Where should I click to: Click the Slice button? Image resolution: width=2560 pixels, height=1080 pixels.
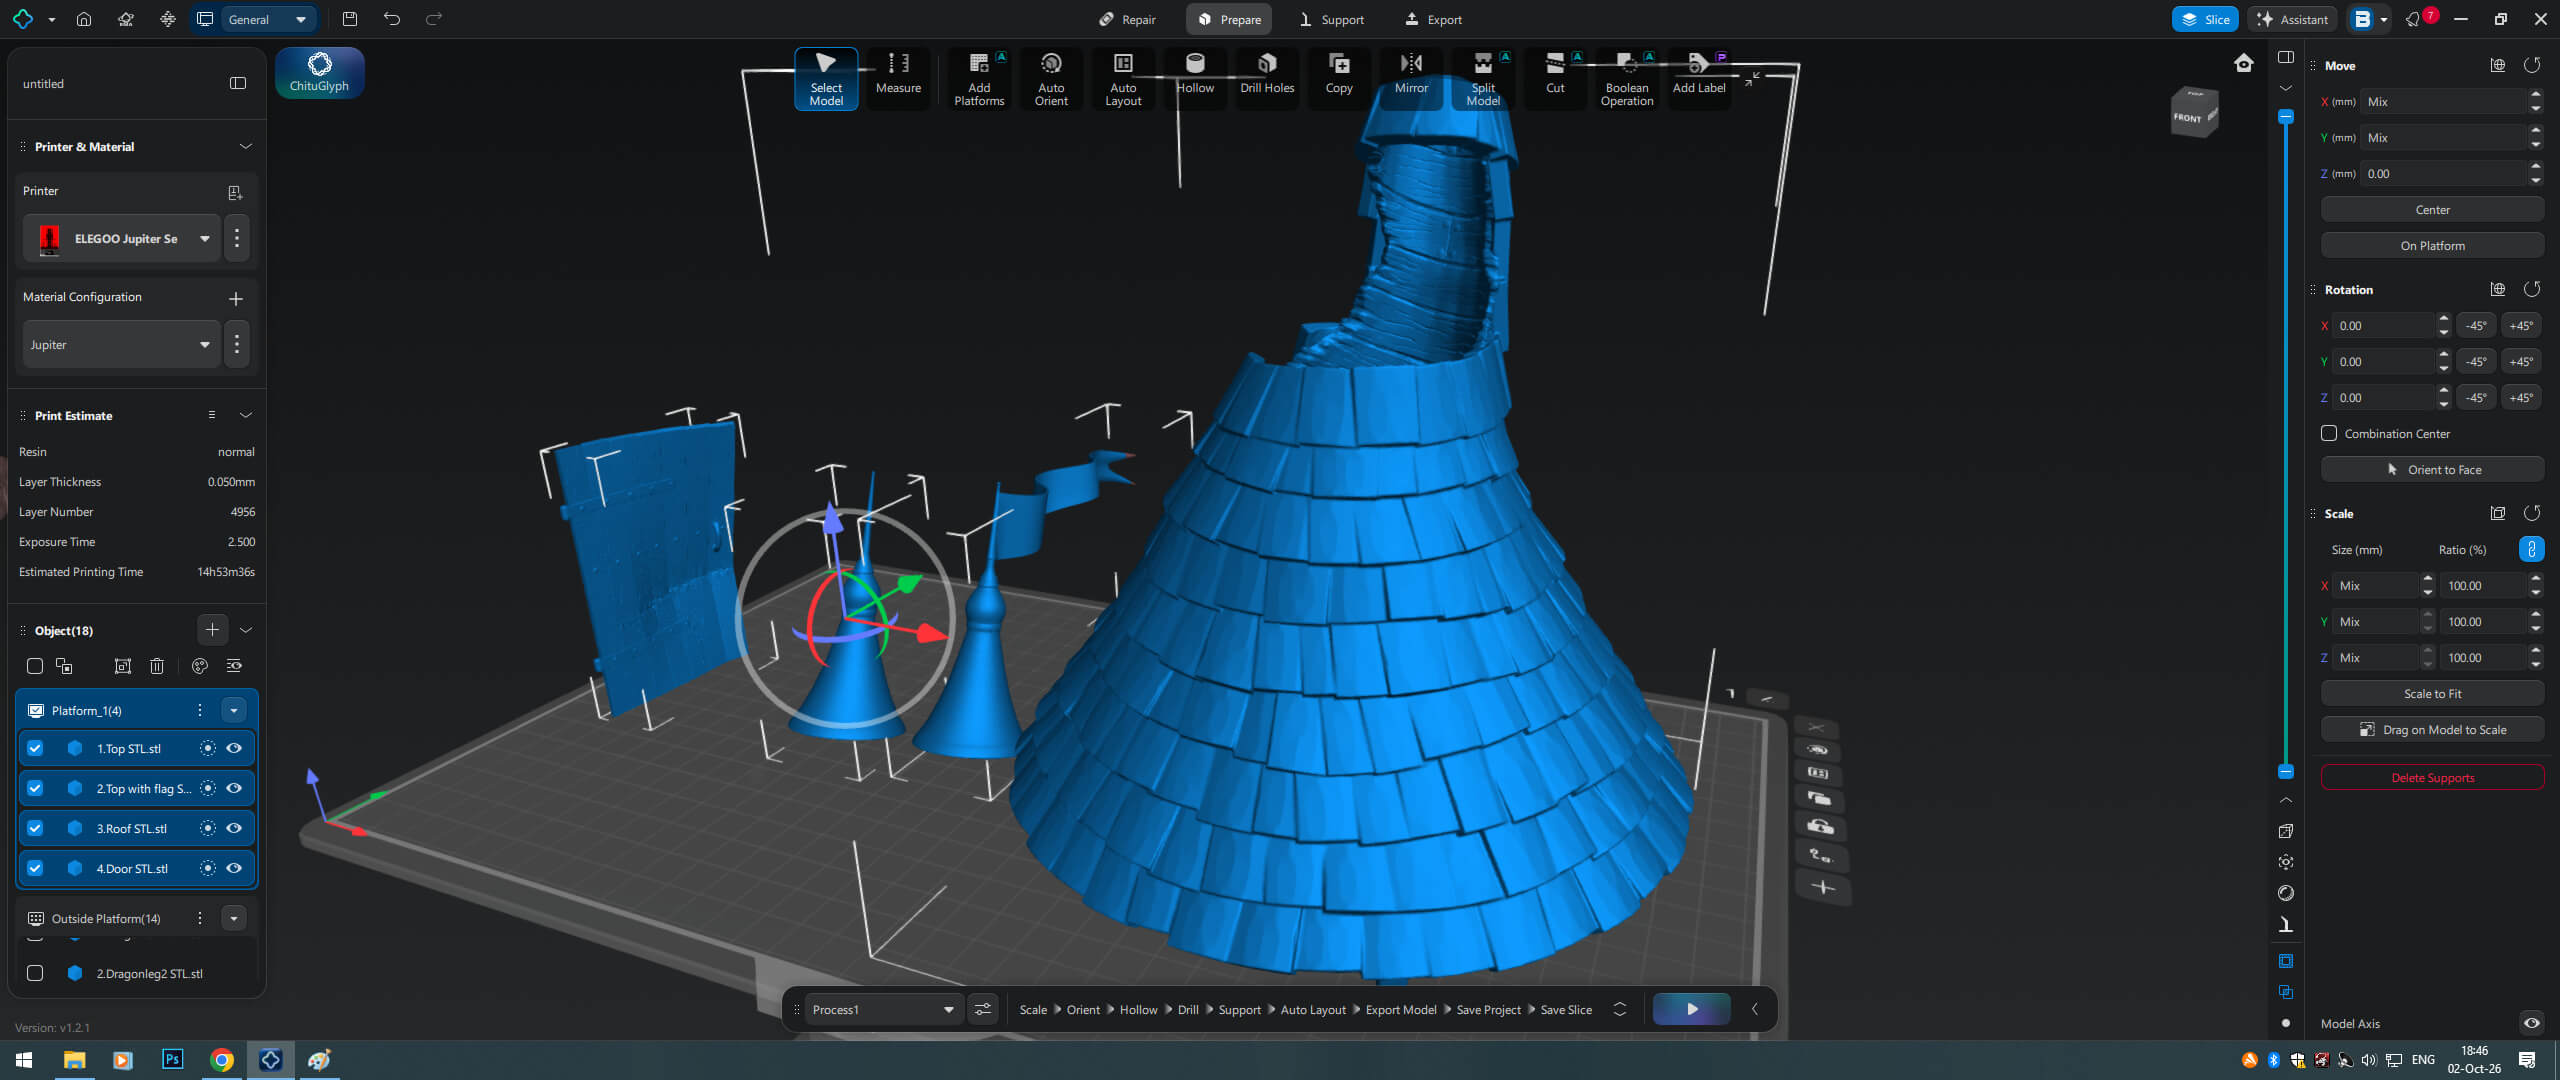click(2205, 19)
